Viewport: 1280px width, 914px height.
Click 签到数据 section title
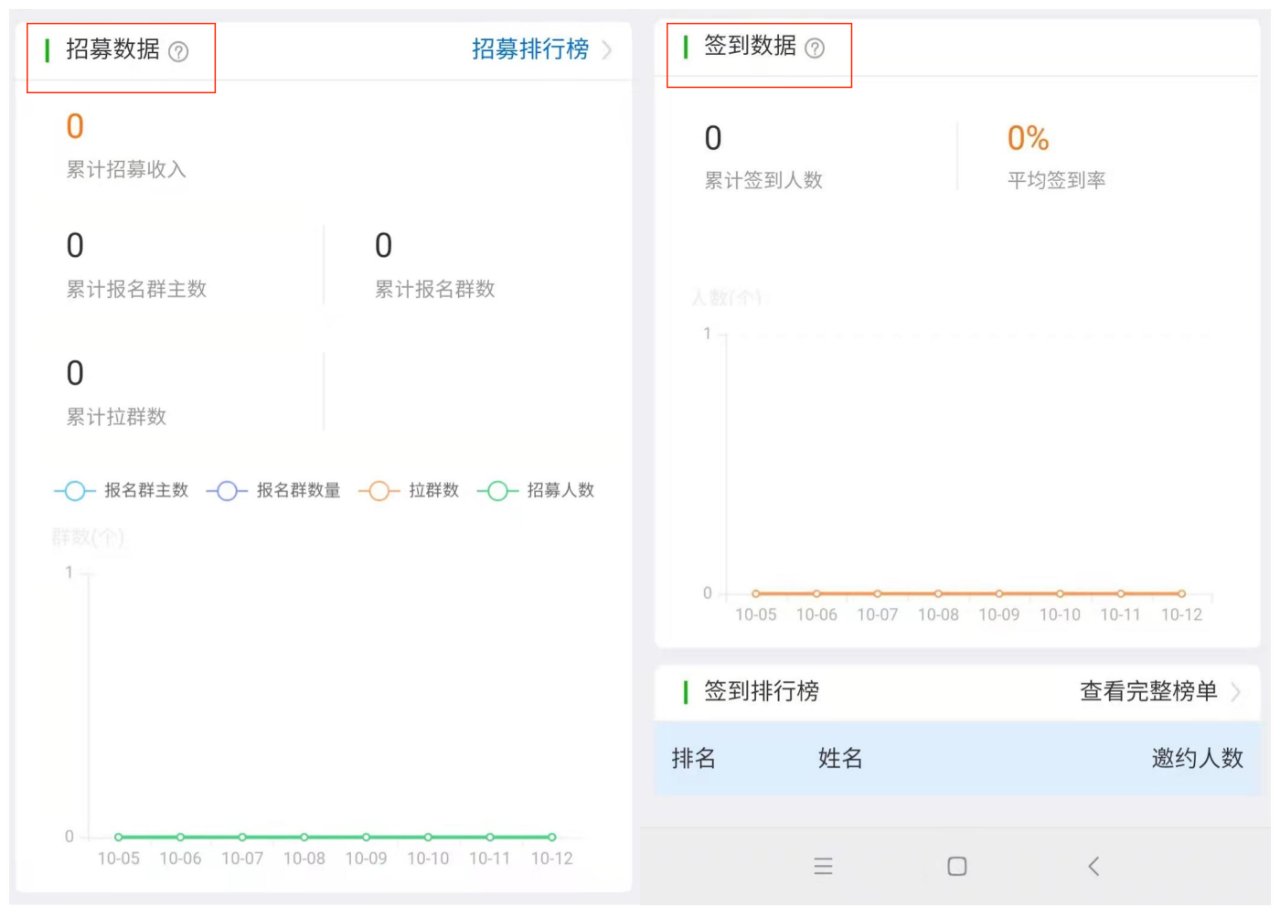pos(750,45)
